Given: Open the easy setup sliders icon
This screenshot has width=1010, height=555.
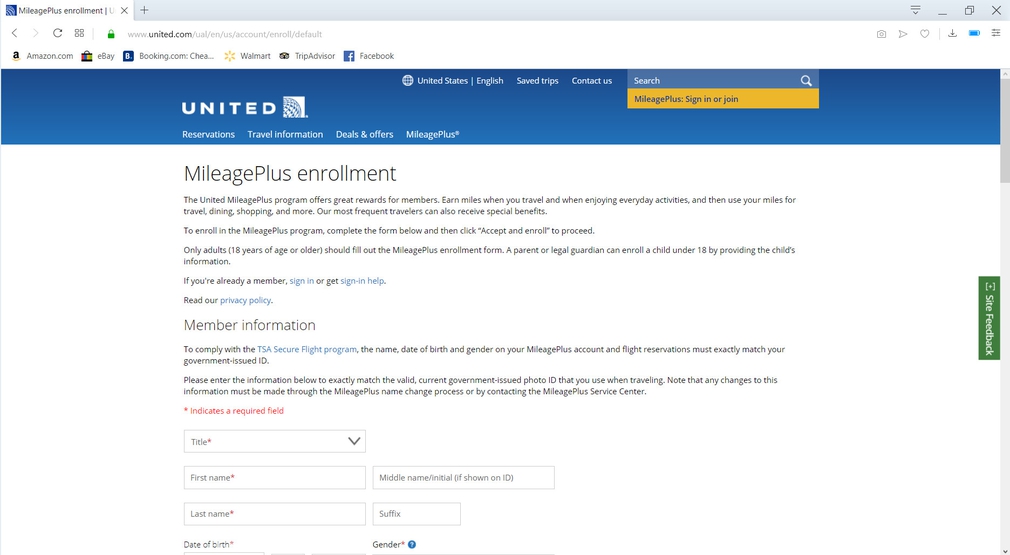Looking at the screenshot, I should 995,33.
